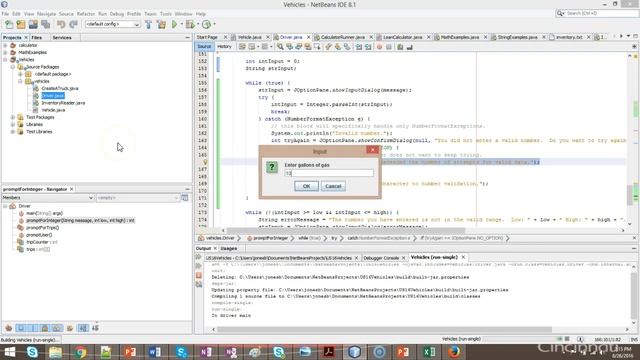Click the promptForInteger breadcrumb
Screen dimensions: 640x360
pyautogui.click(x=270, y=238)
